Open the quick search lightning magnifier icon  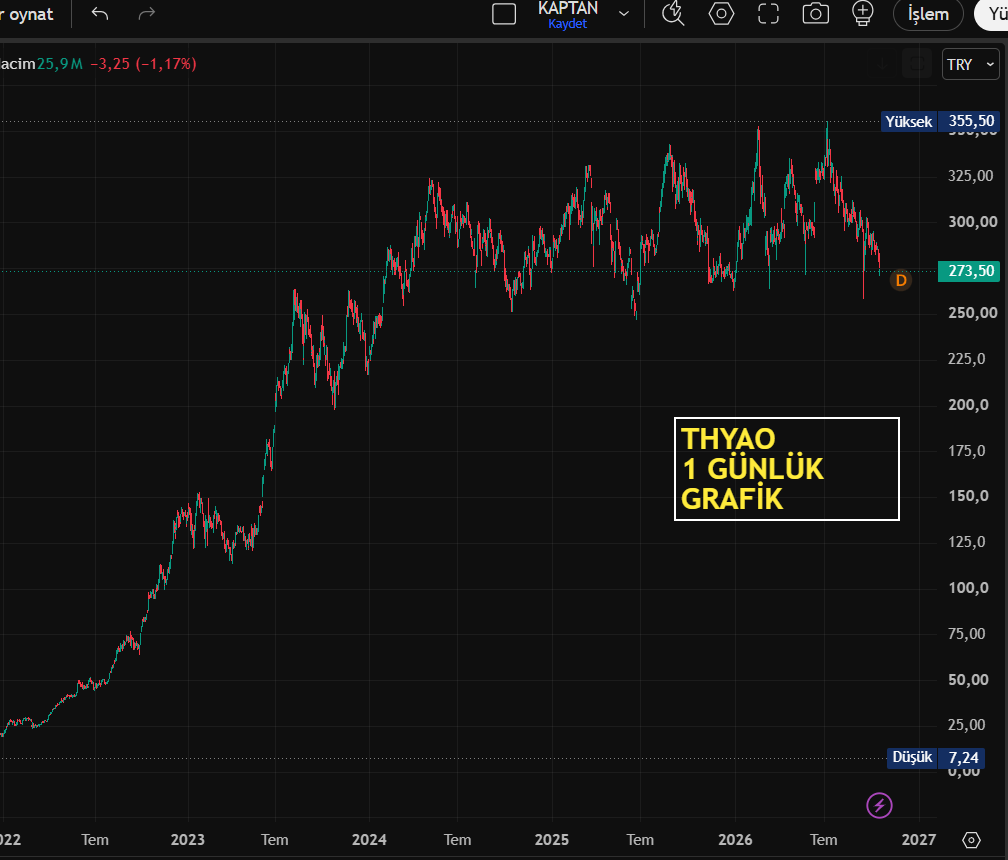tap(673, 13)
